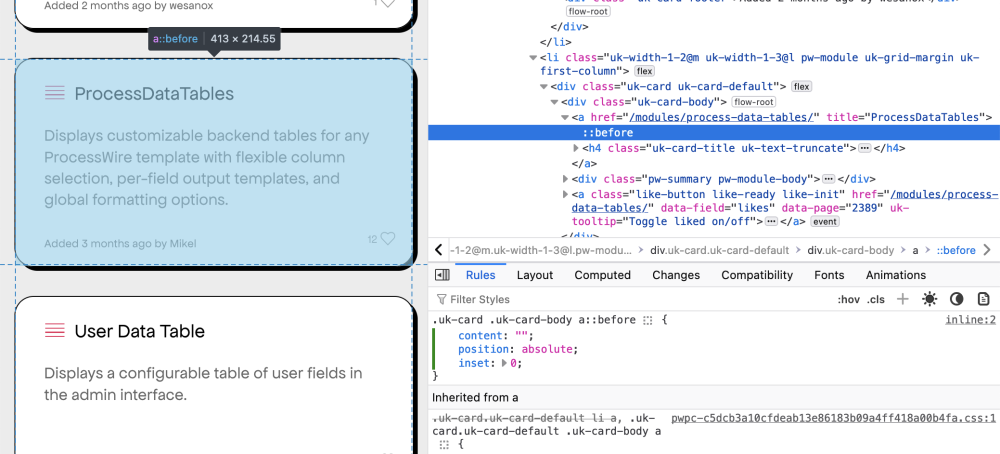Screen dimensions: 1000x454
Task: Switch to the Computed tab
Action: (x=602, y=275)
